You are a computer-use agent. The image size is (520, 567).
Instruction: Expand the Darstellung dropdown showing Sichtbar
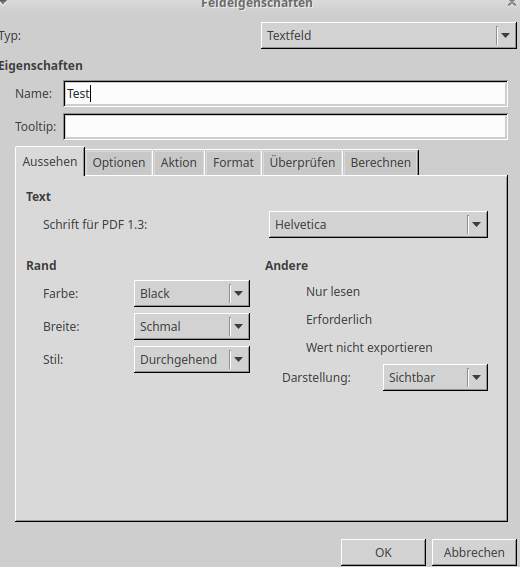click(435, 378)
